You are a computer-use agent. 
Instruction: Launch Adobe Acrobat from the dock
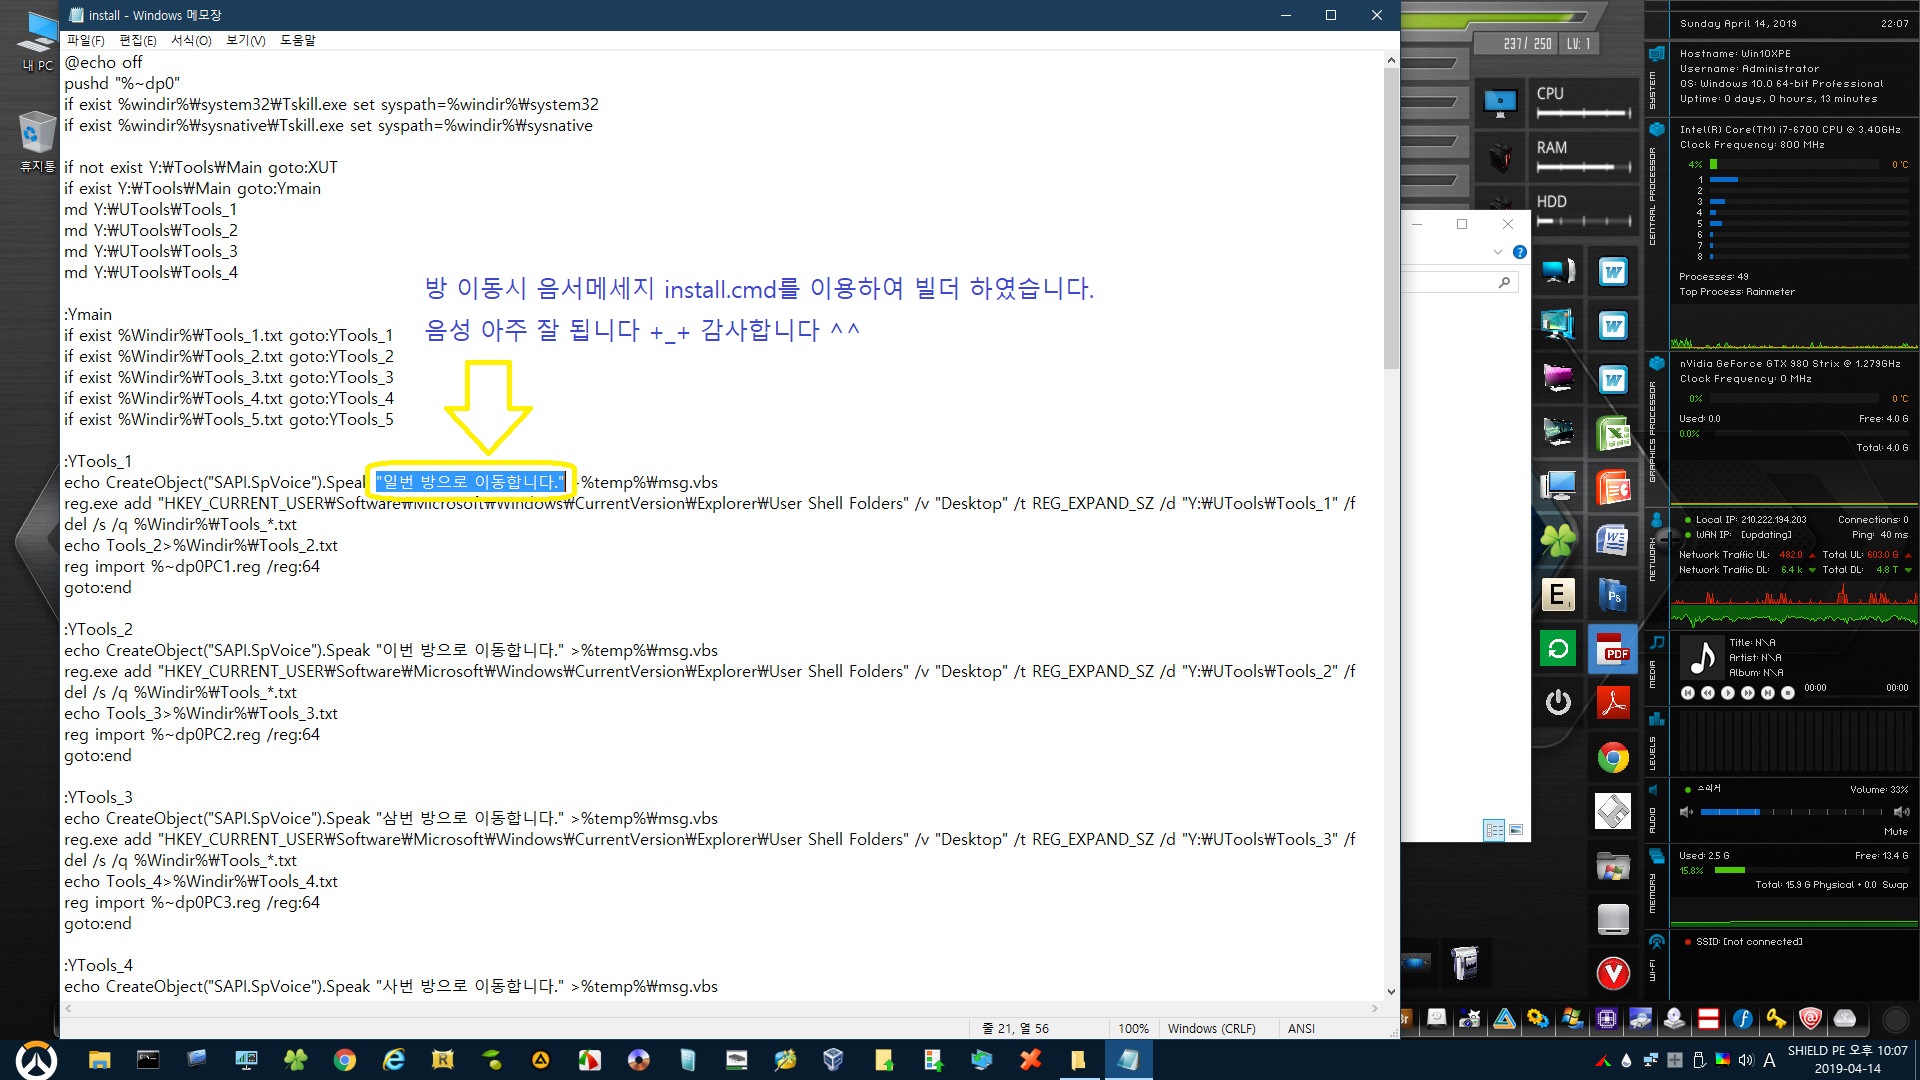pos(1613,704)
